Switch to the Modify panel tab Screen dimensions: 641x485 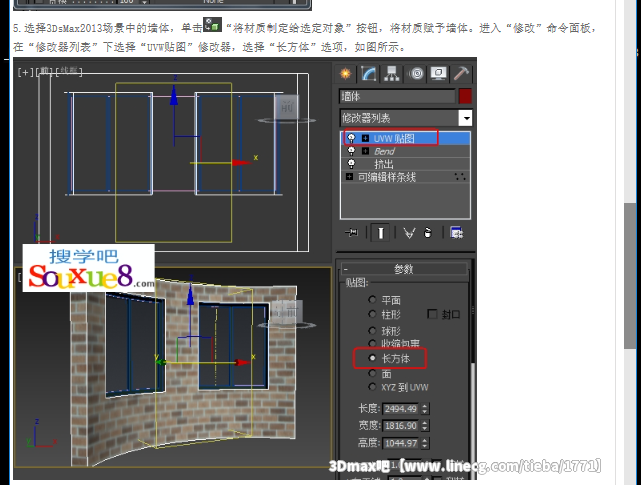tap(368, 74)
